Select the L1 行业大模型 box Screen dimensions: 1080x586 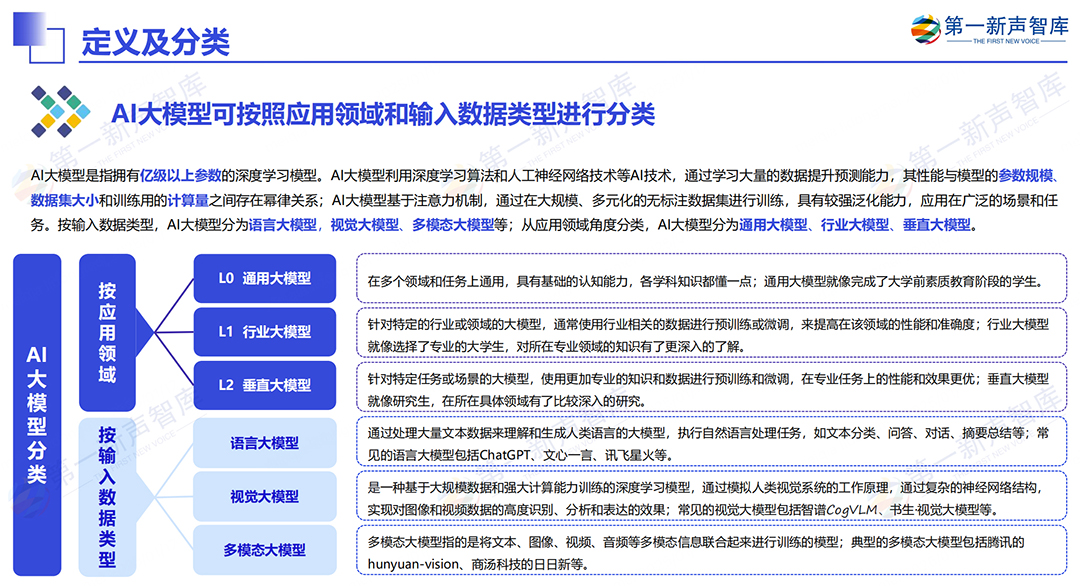click(x=264, y=332)
